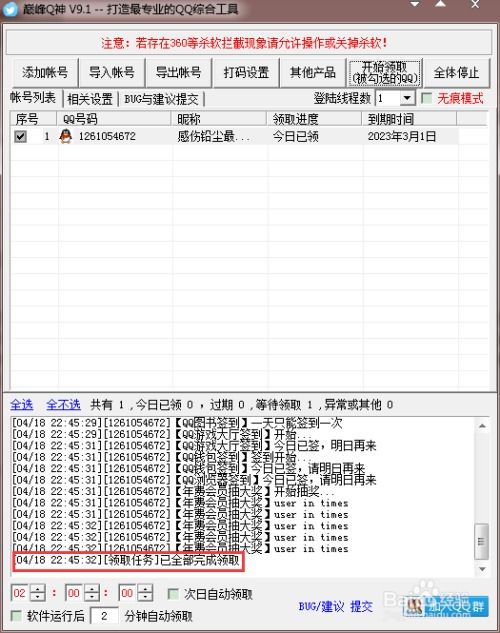Click 全不选 link
This screenshot has height=633, width=500.
pyautogui.click(x=63, y=404)
